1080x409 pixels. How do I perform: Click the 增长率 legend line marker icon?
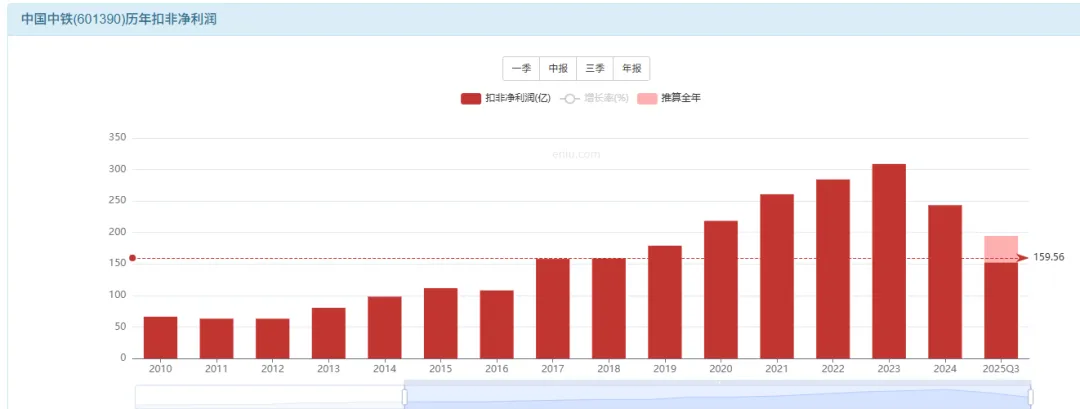tap(569, 98)
